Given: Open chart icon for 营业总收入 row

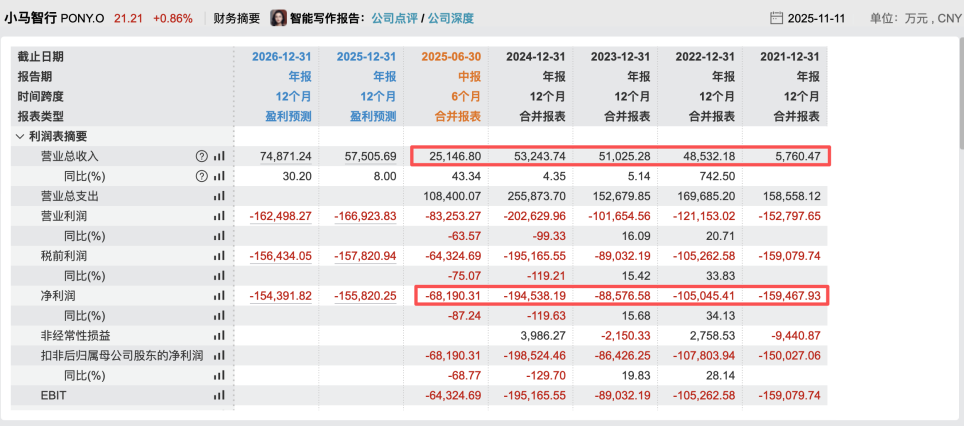Looking at the screenshot, I should (219, 157).
